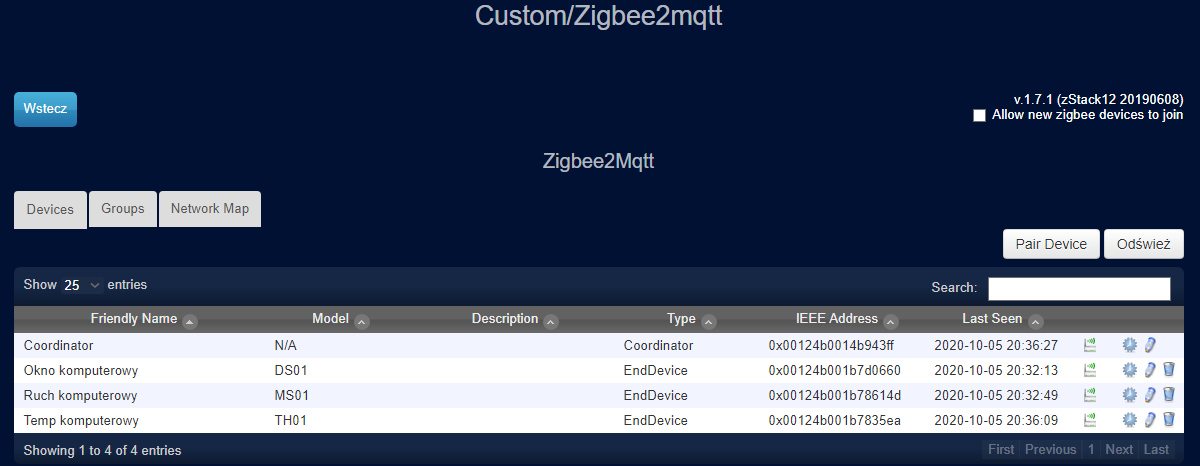Screen dimensions: 1200x466
Task: Select page 1 in pagination
Action: click(x=1091, y=450)
